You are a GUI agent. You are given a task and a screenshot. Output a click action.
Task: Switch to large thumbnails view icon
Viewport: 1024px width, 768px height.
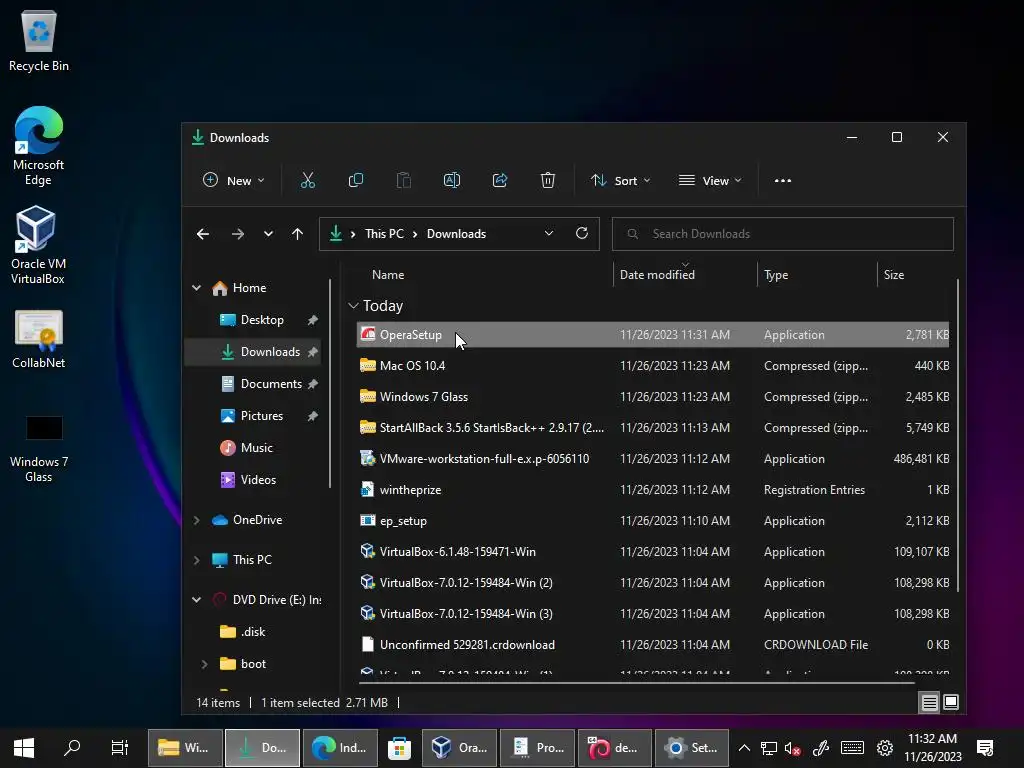pyautogui.click(x=952, y=702)
